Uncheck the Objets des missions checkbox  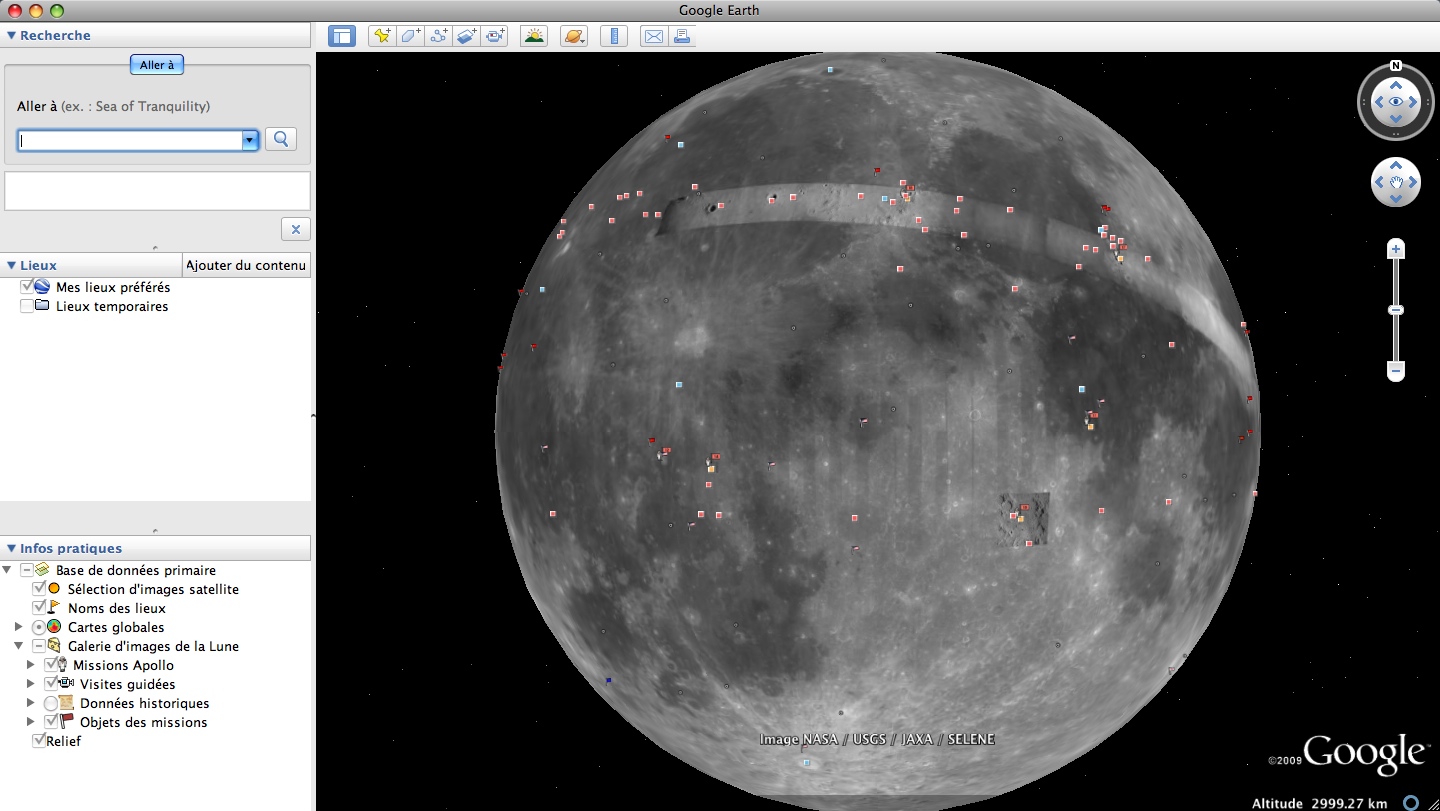tap(51, 722)
